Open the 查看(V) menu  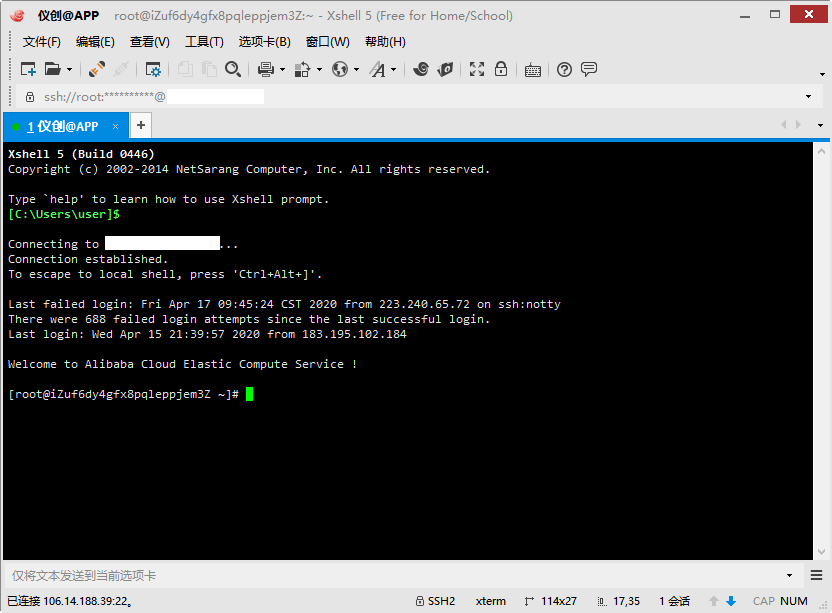[150, 42]
